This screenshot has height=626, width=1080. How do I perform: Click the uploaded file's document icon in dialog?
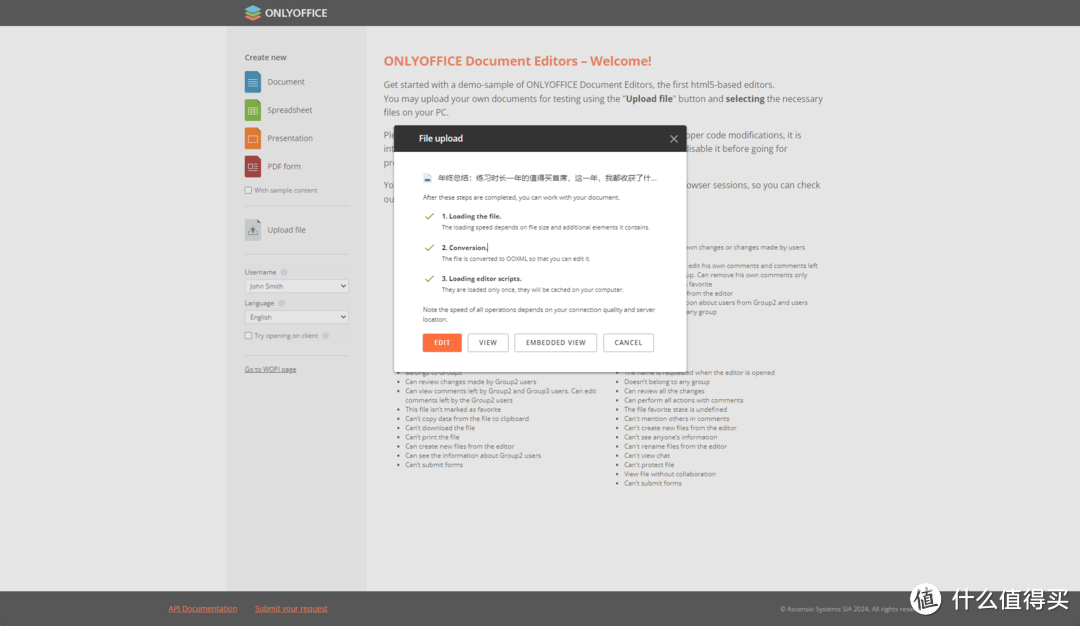click(x=428, y=178)
